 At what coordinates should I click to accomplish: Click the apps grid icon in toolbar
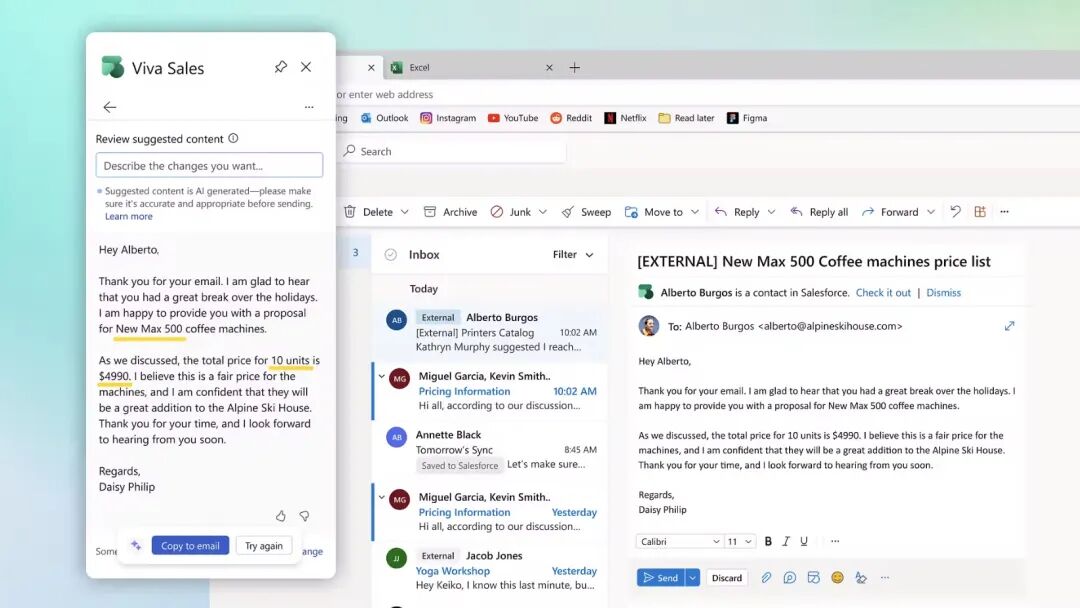(979, 211)
